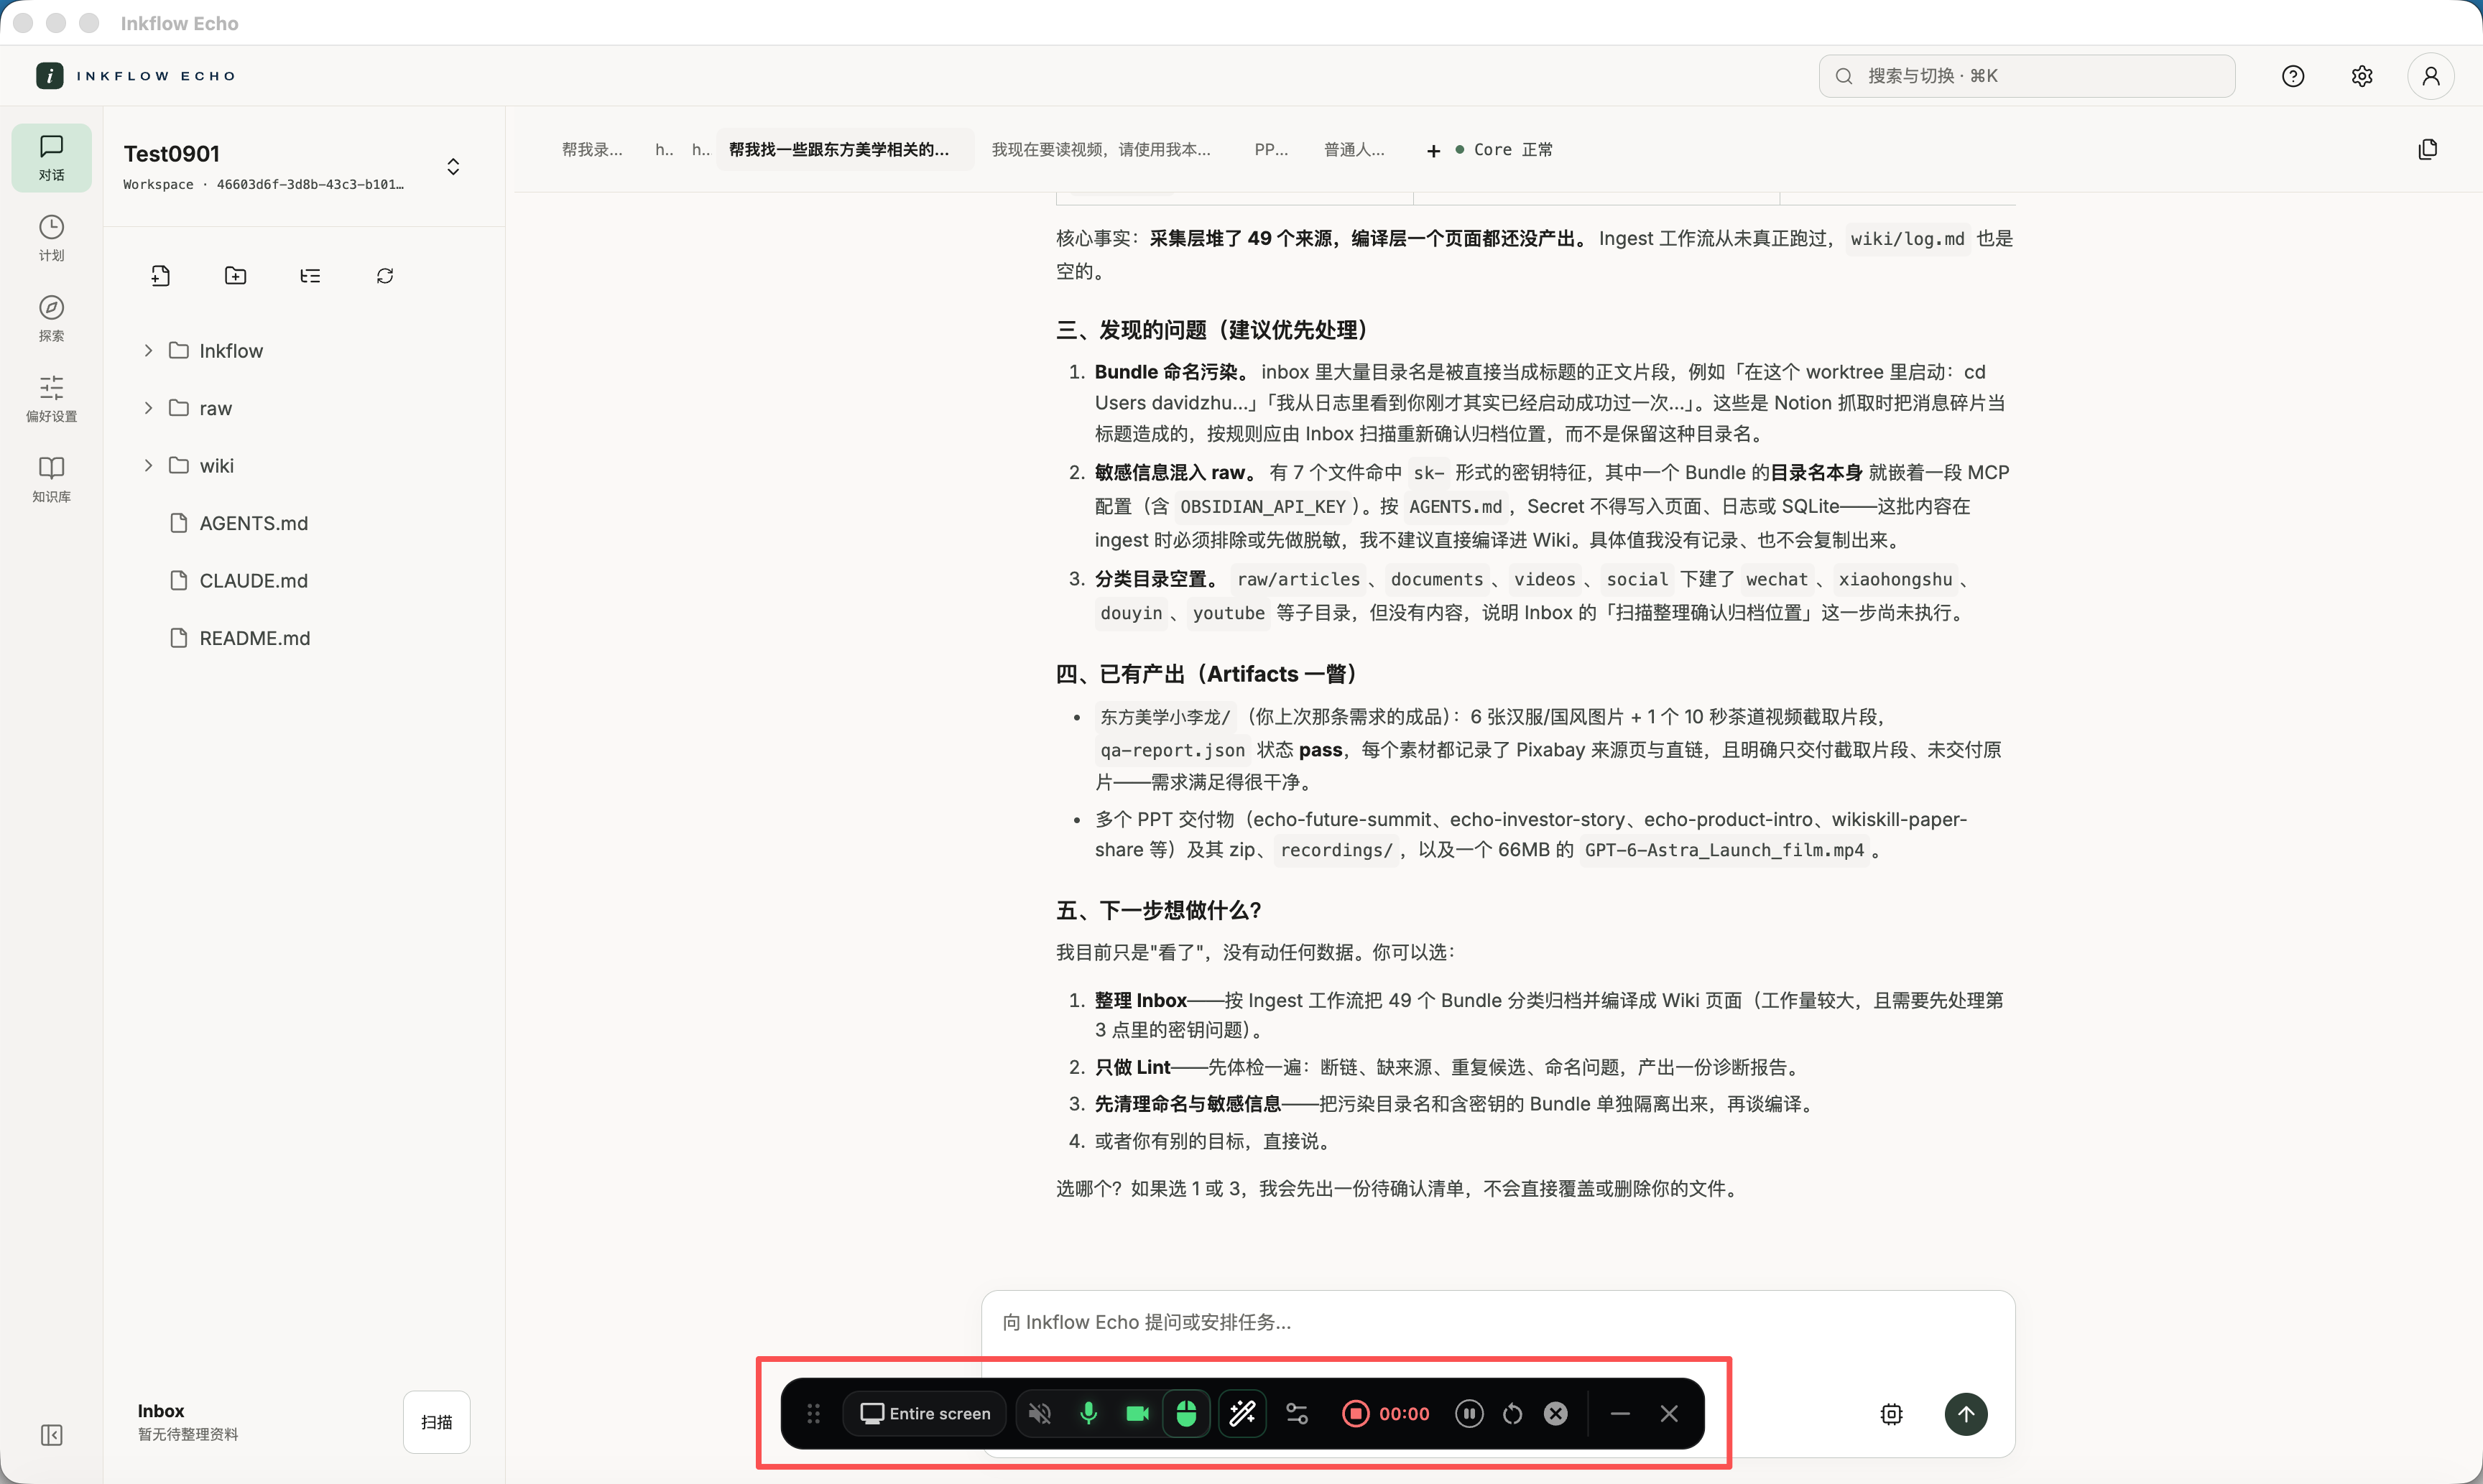The width and height of the screenshot is (2483, 1484).
Task: Switch to the 帮我录... tab
Action: (592, 150)
